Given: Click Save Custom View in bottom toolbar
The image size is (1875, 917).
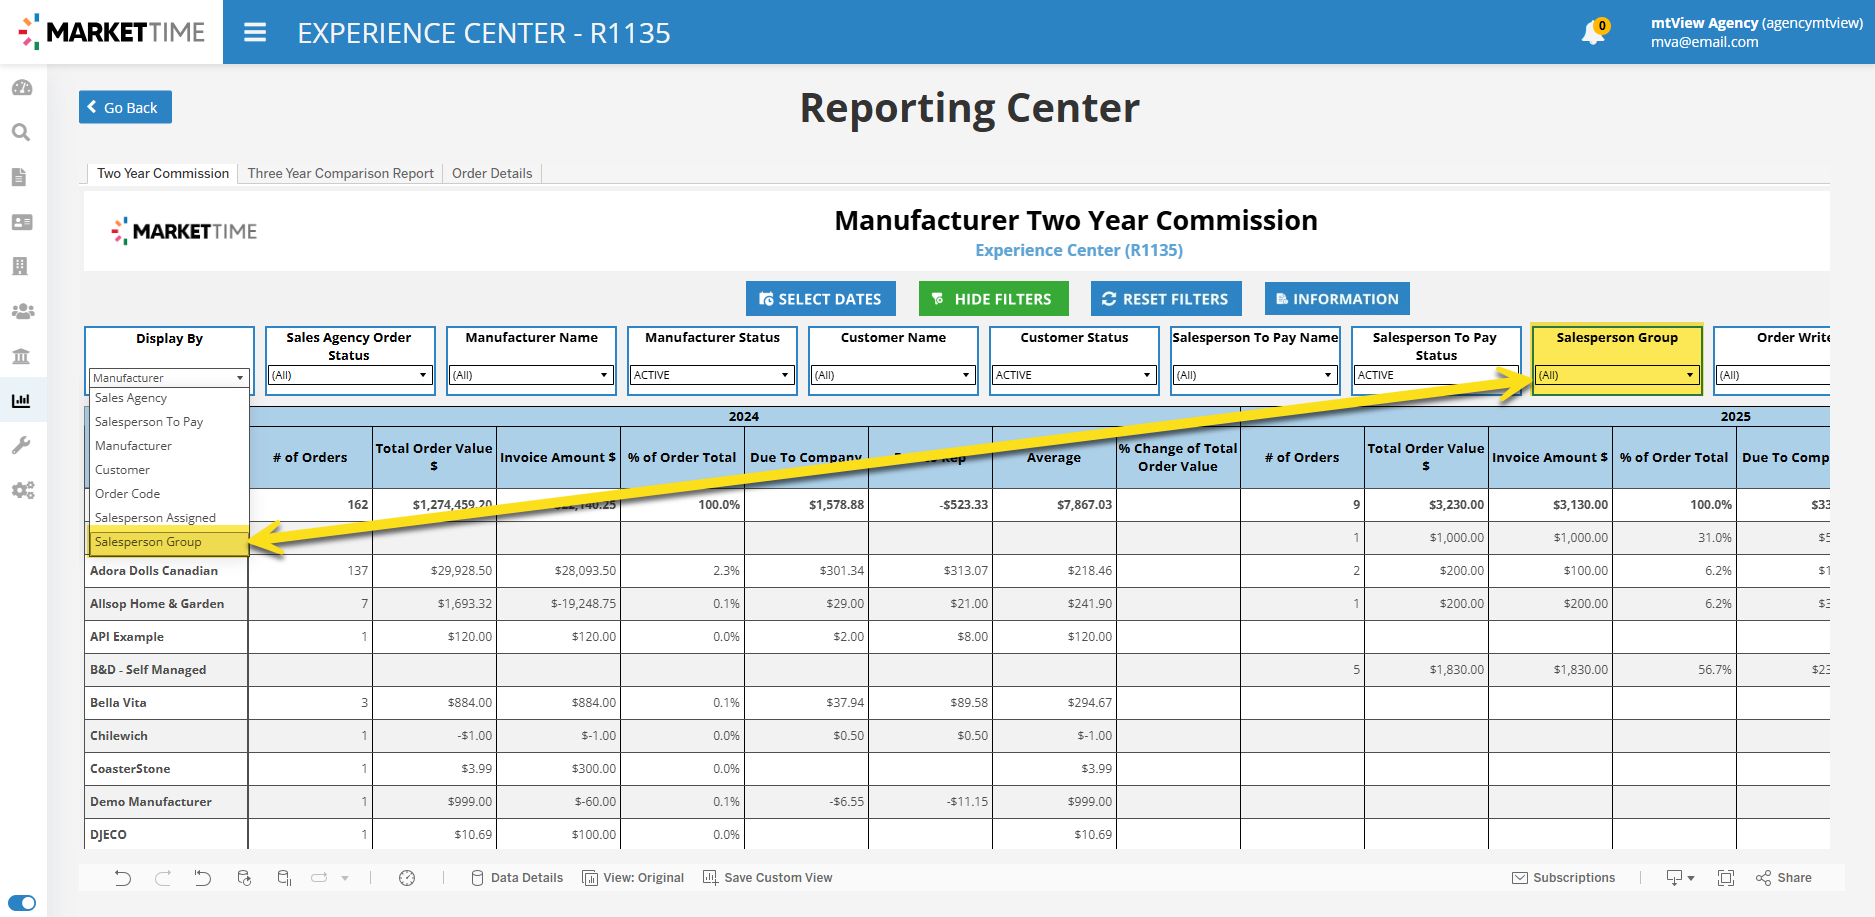Looking at the screenshot, I should tap(767, 878).
